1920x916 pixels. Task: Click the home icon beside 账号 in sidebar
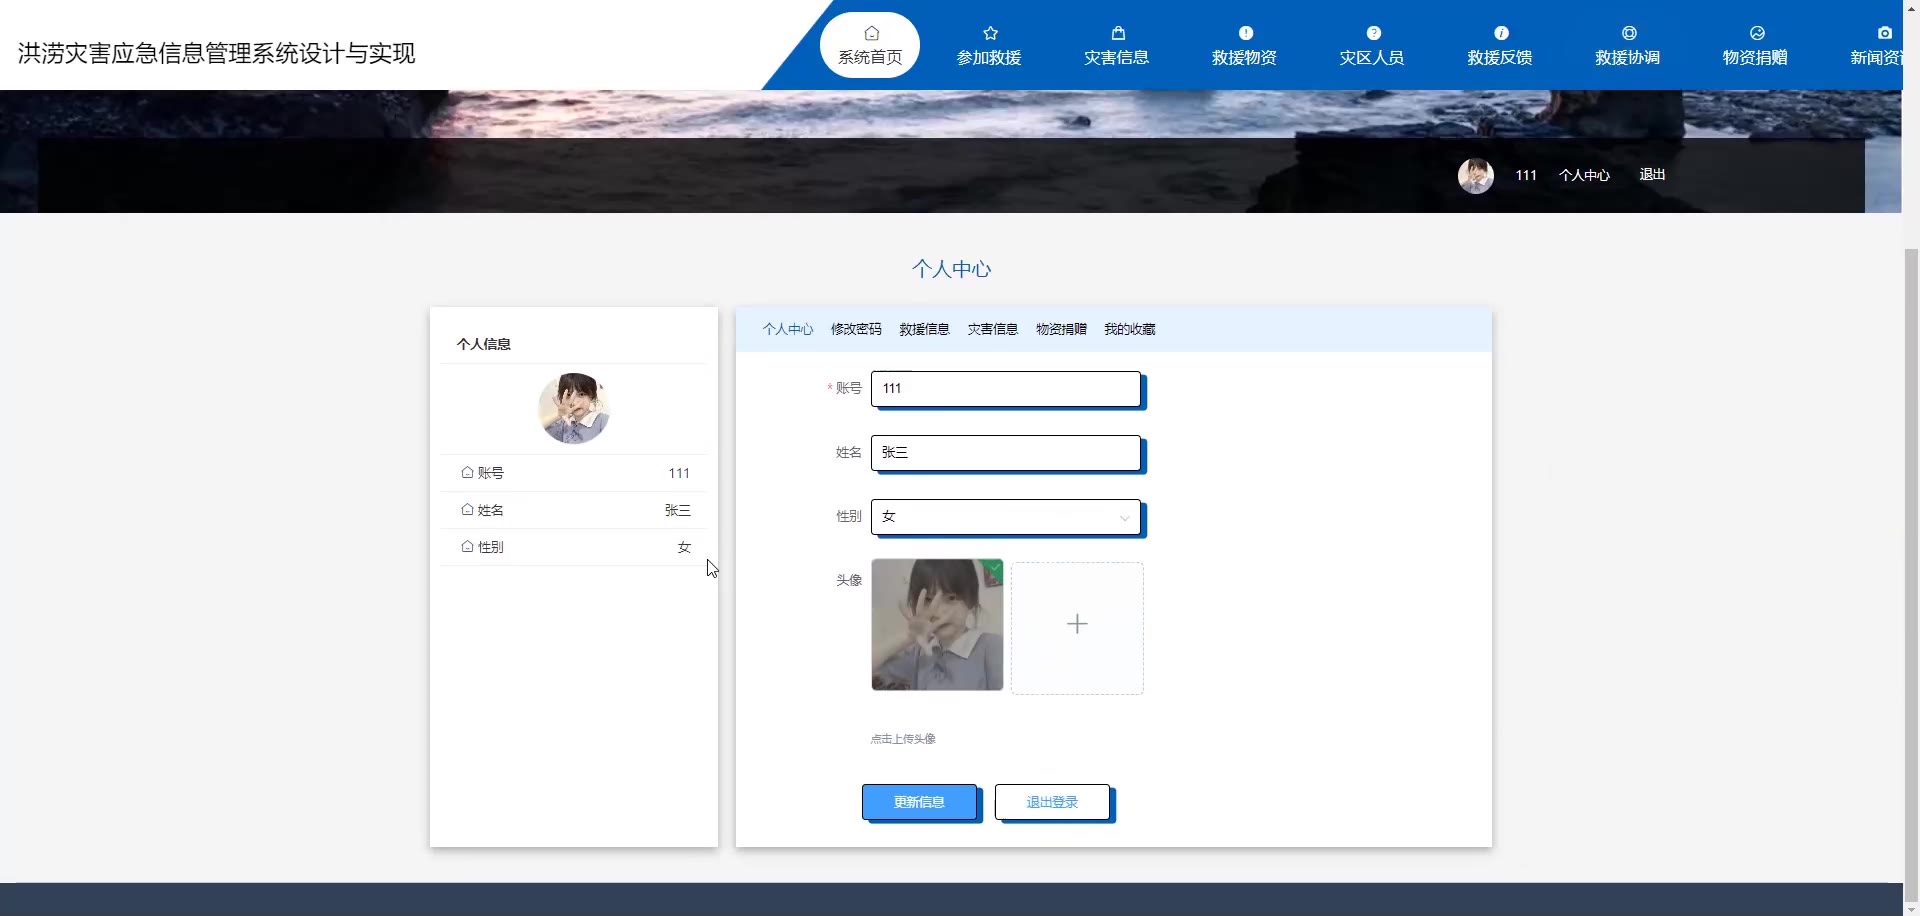point(467,472)
